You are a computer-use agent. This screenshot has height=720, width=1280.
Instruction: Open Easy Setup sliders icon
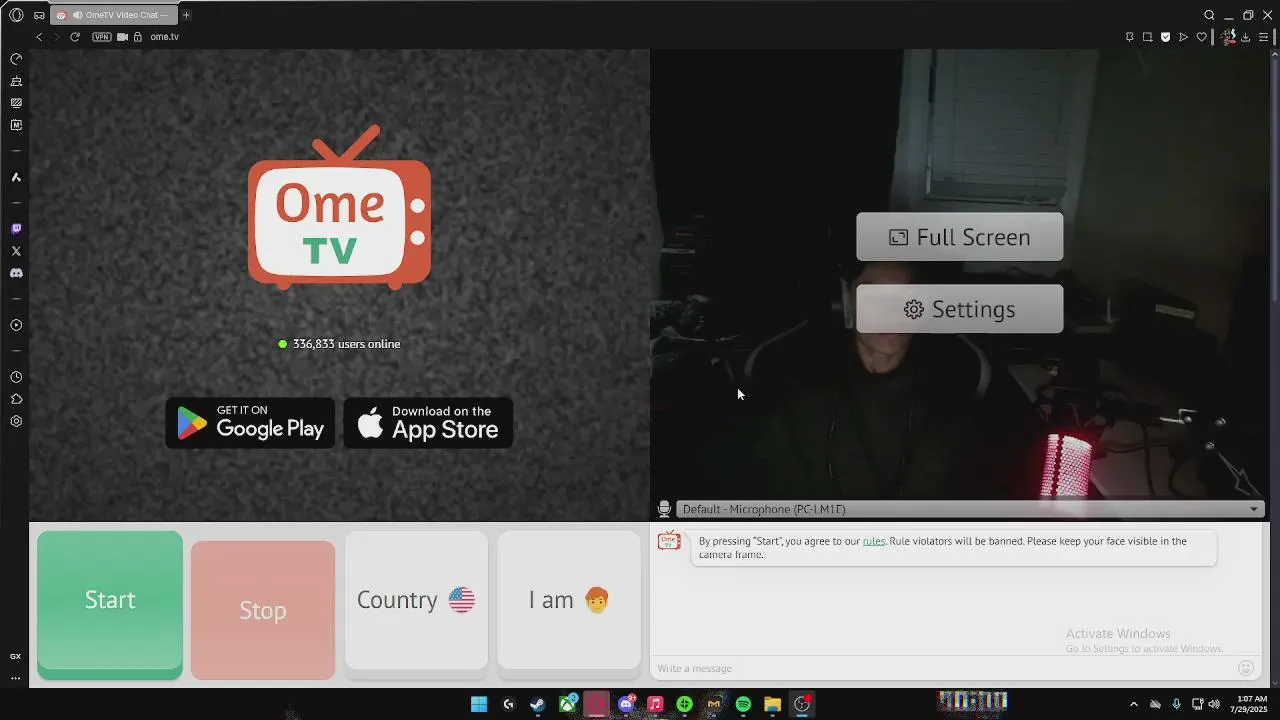click(x=1264, y=37)
